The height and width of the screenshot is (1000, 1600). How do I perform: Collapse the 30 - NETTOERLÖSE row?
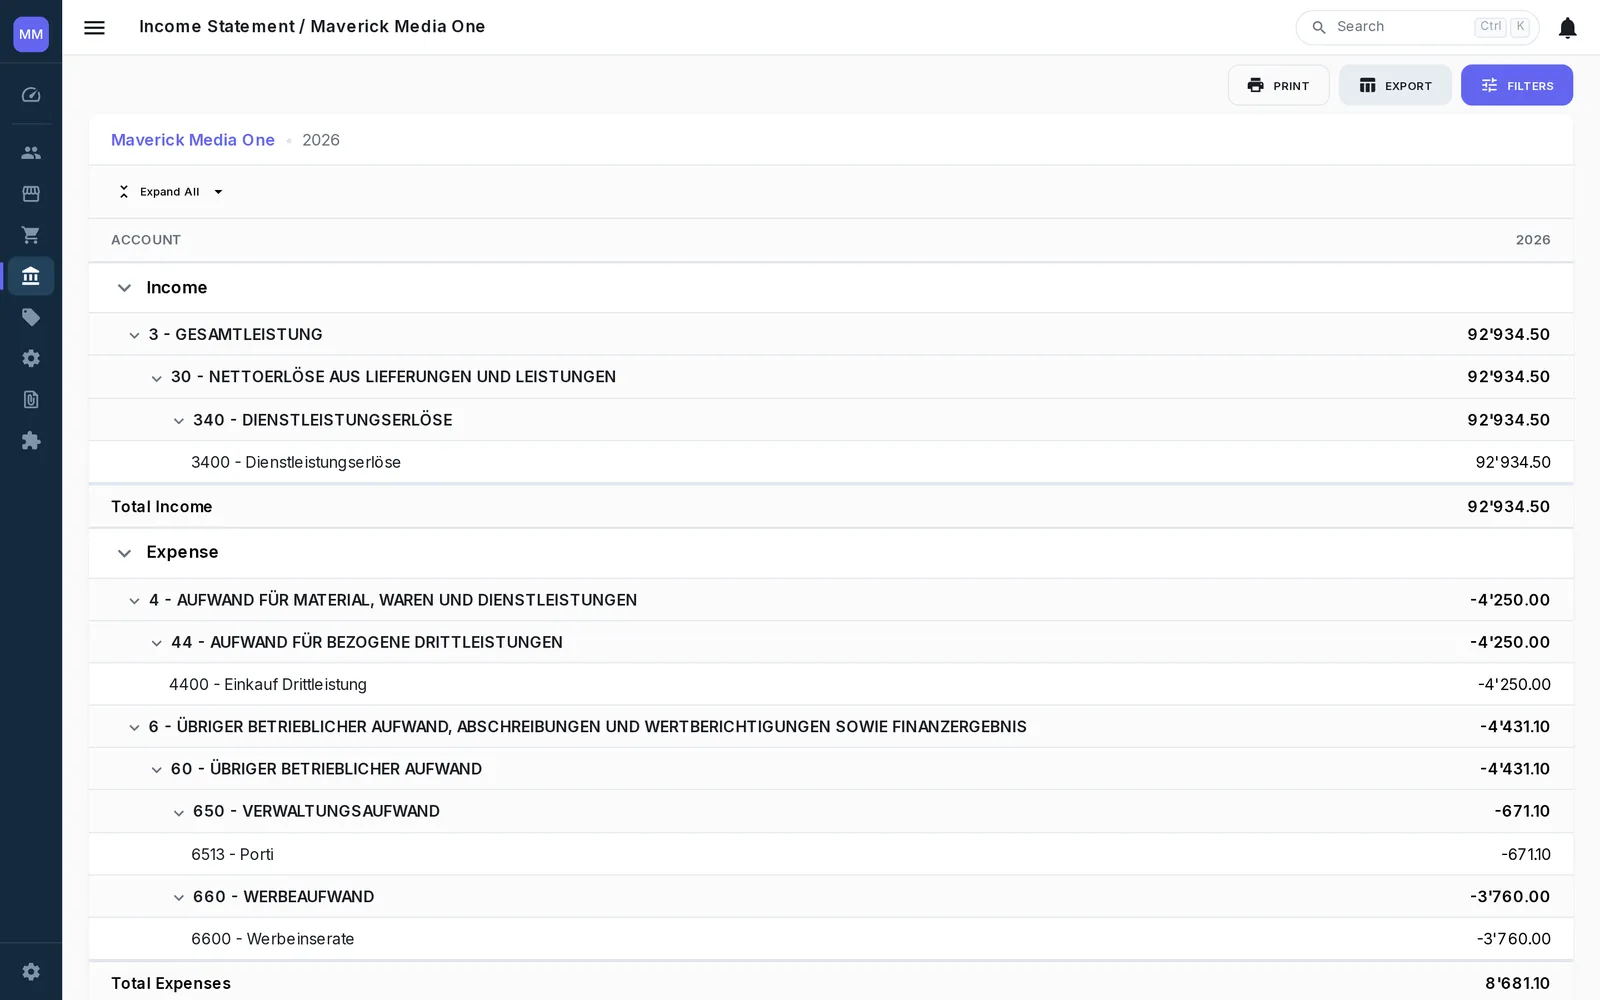156,378
